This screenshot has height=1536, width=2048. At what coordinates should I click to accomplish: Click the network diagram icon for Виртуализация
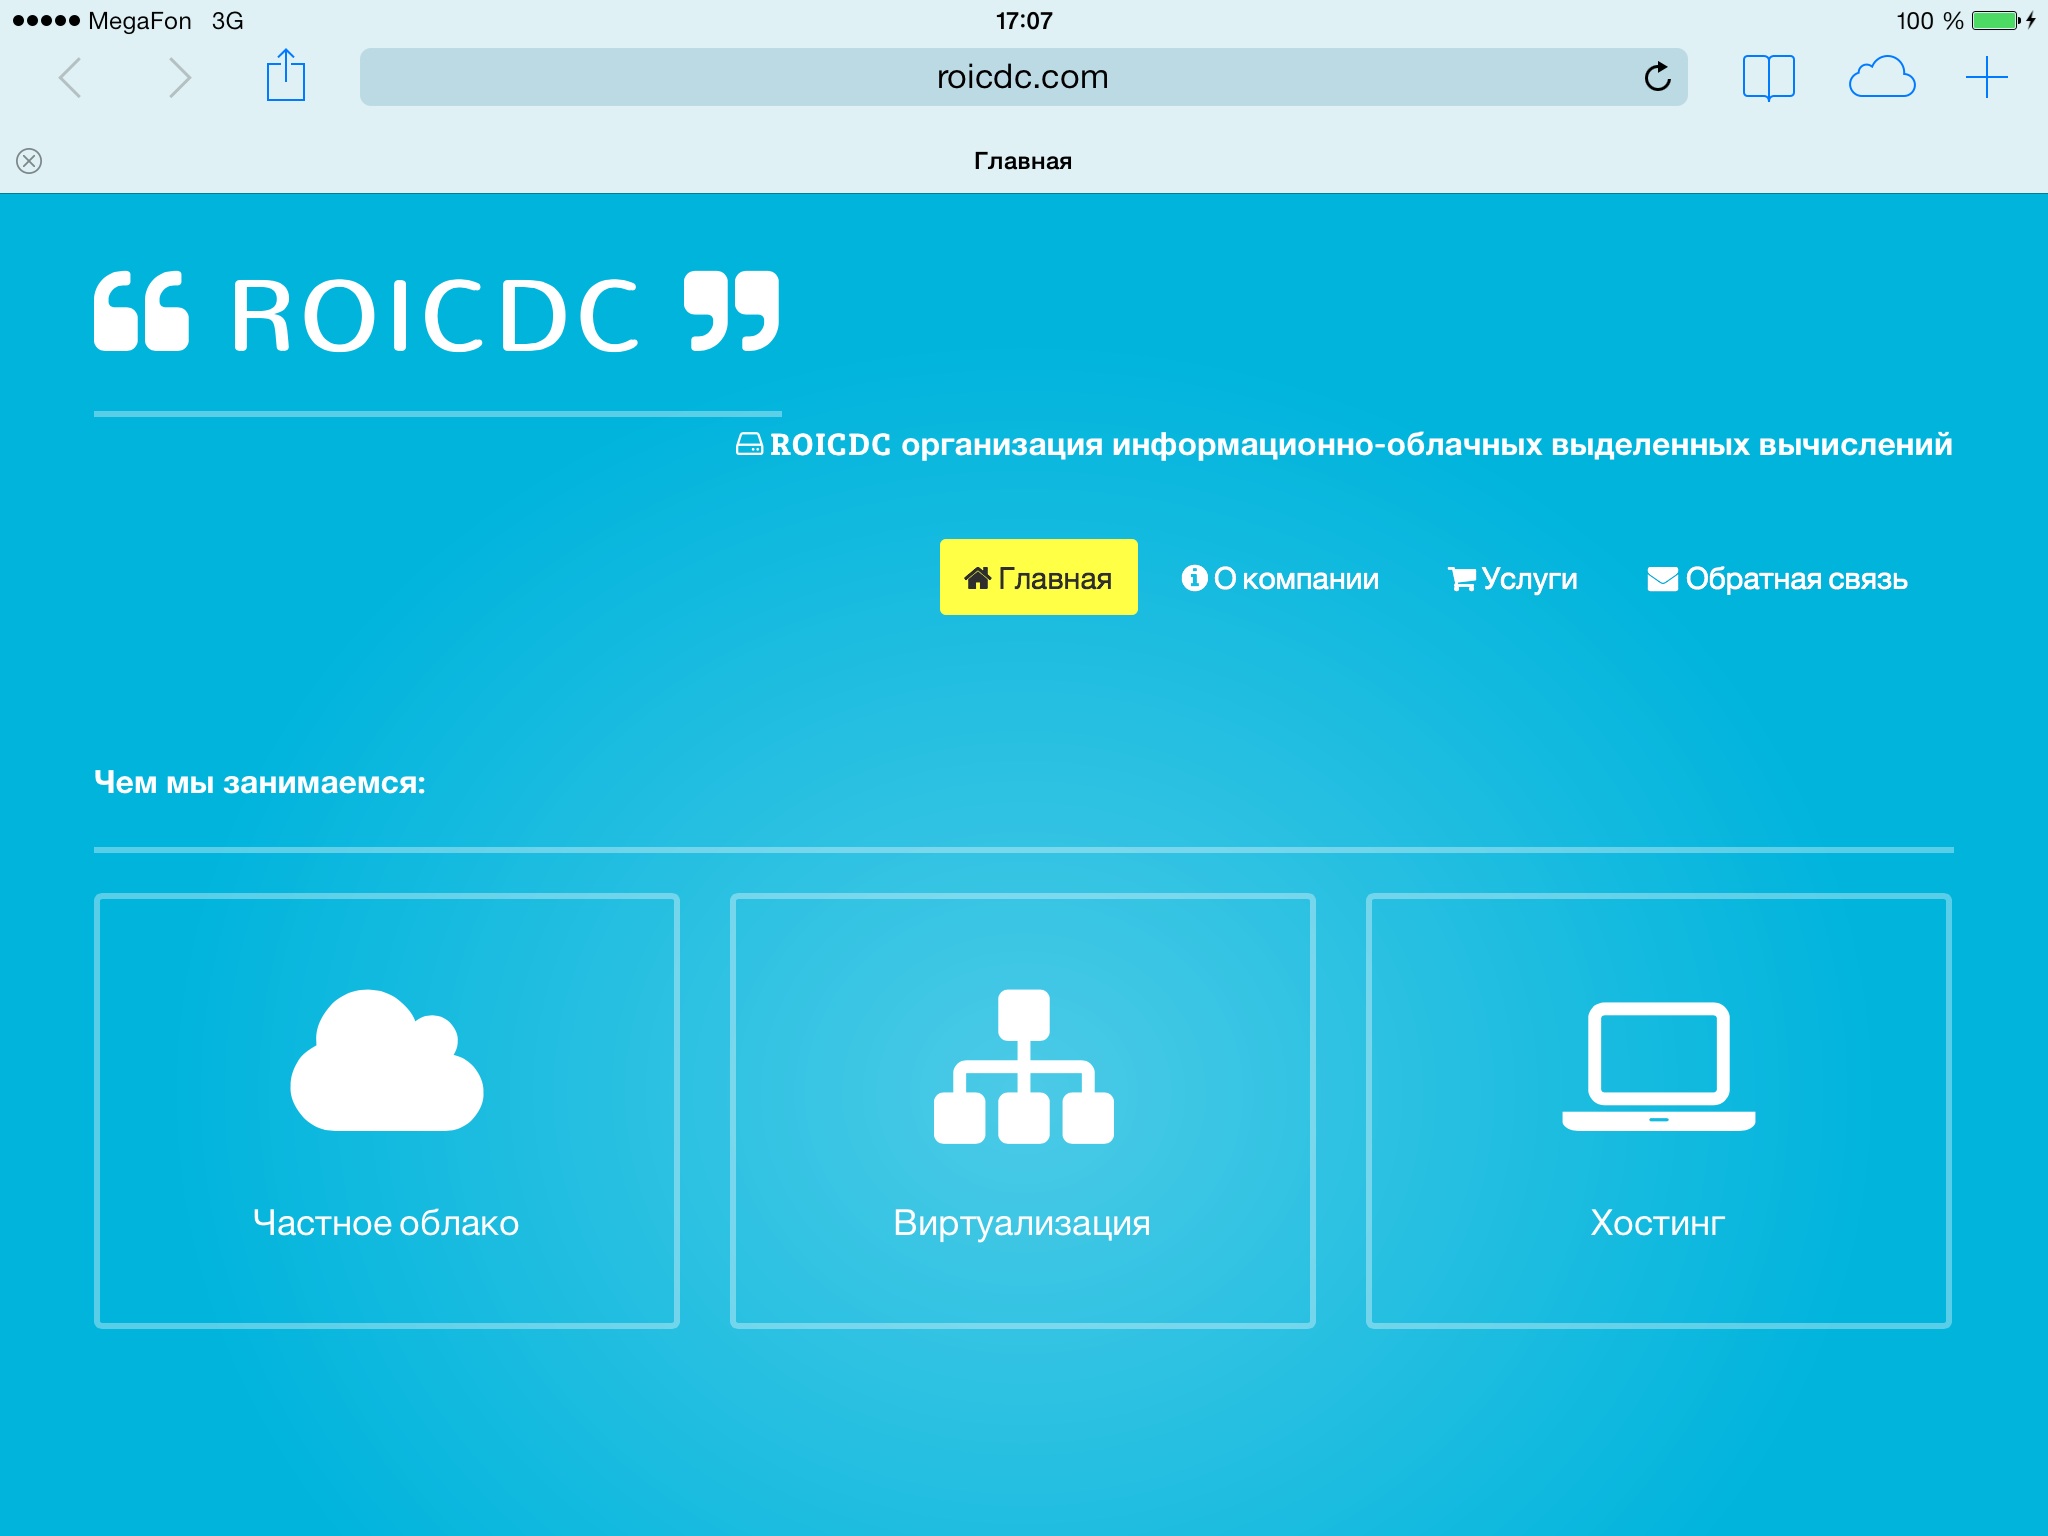(1023, 1066)
